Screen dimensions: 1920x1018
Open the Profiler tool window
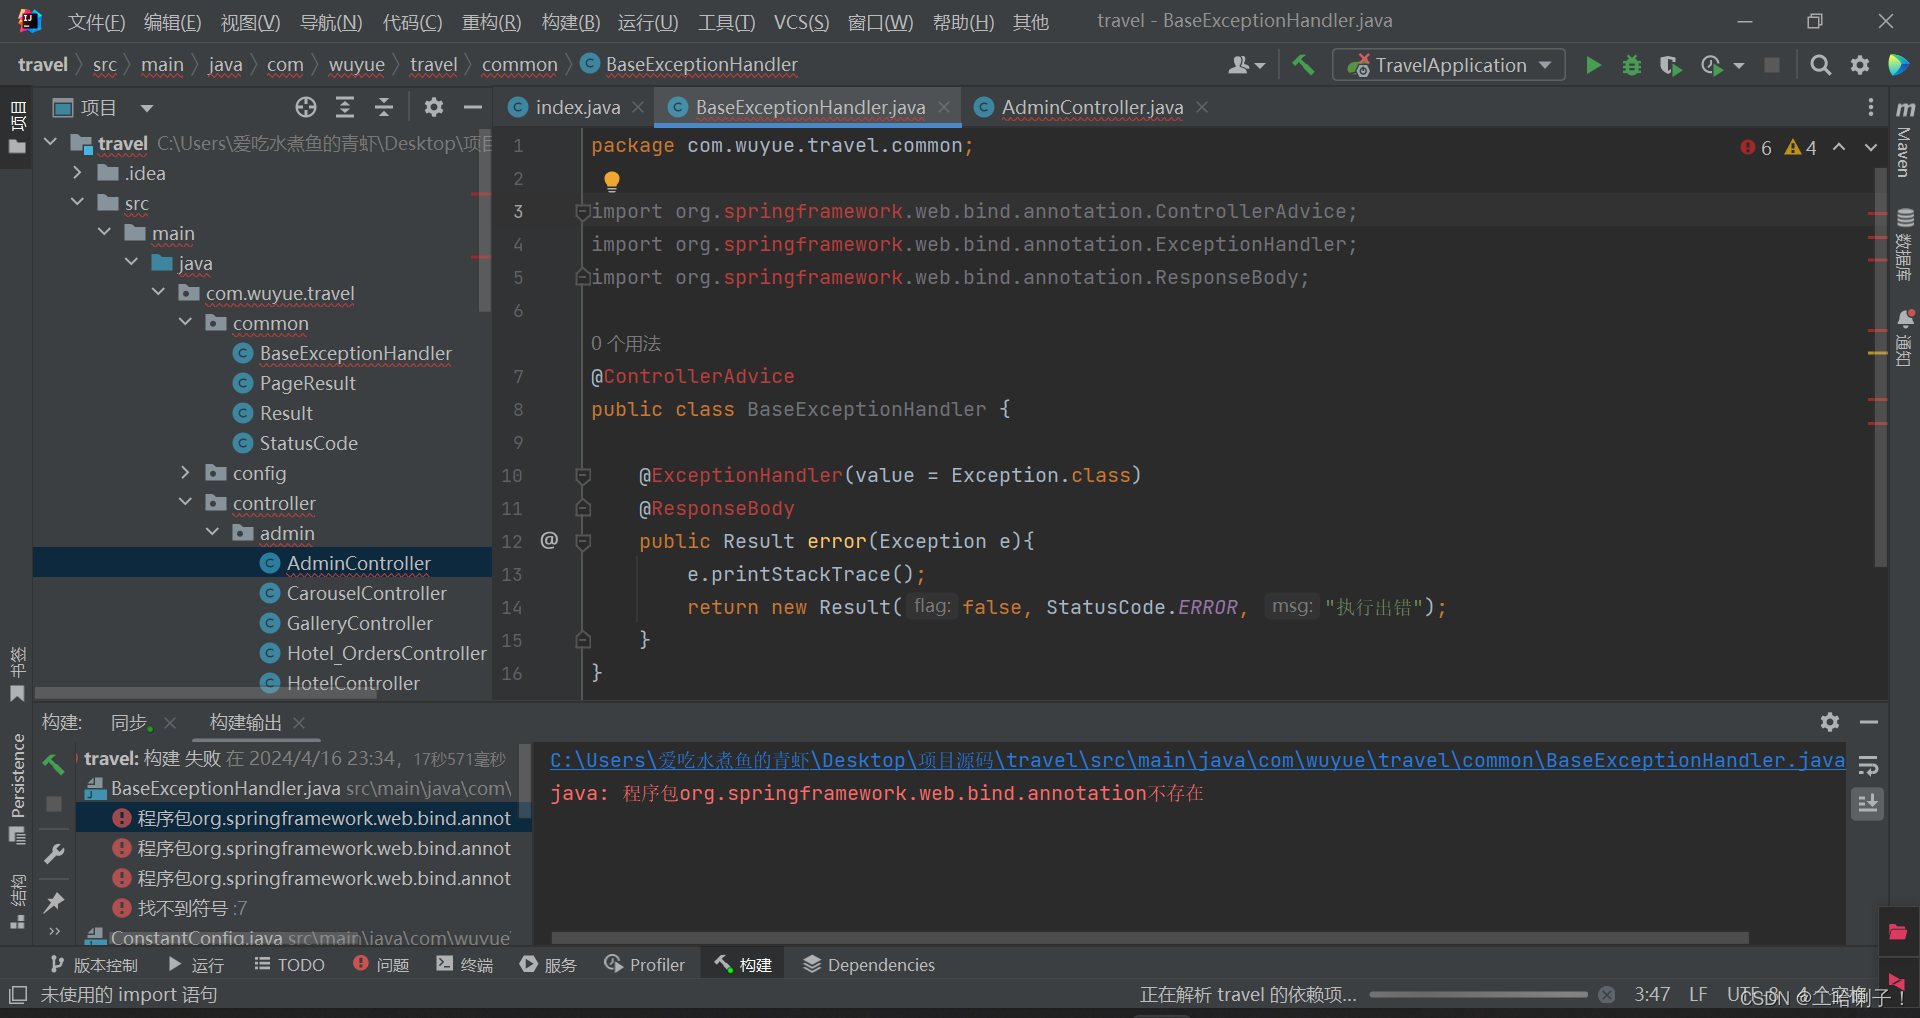[x=645, y=964]
